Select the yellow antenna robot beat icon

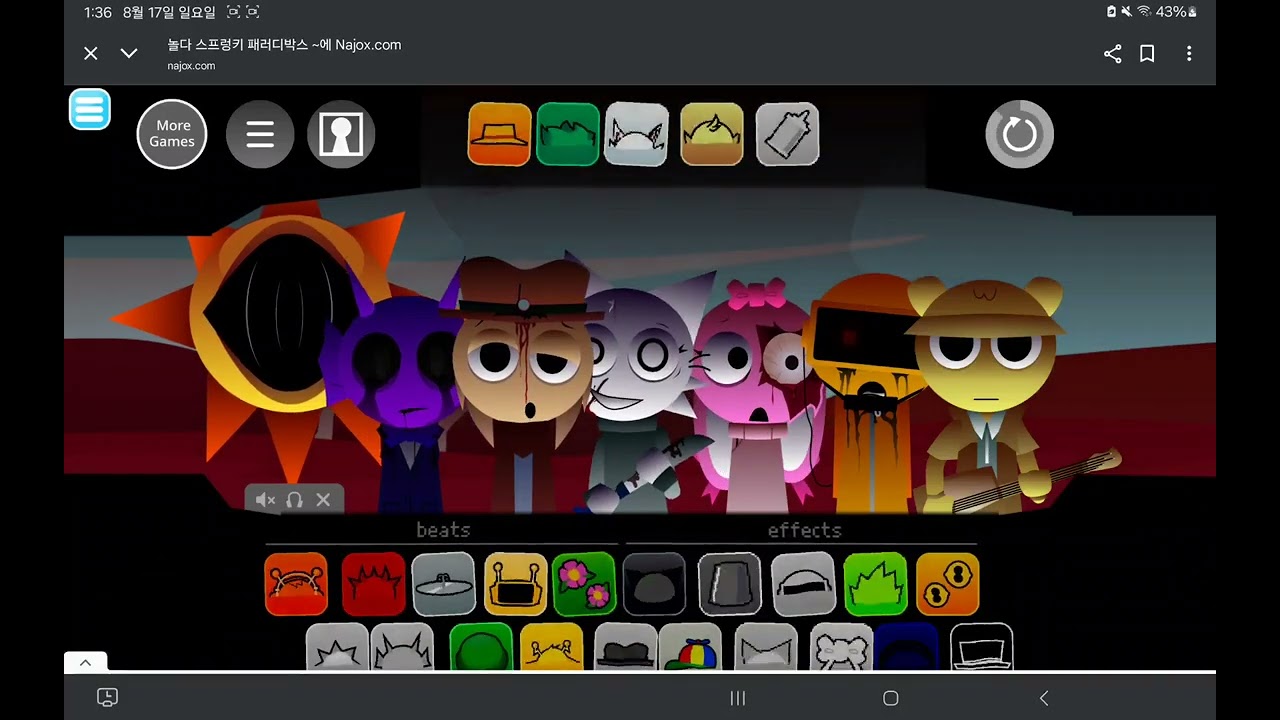coord(516,584)
